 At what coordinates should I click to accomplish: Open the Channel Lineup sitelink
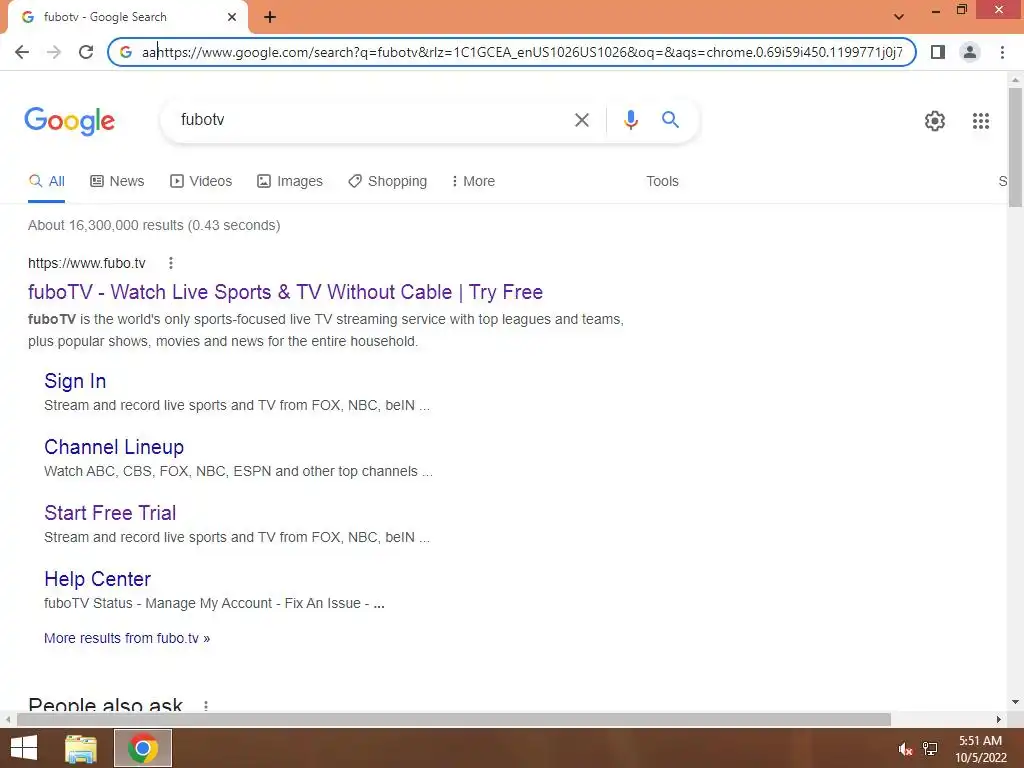pyautogui.click(x=114, y=447)
